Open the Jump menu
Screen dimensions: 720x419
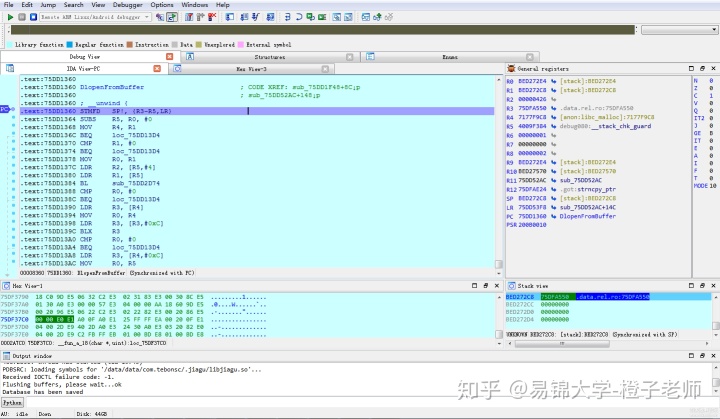(x=48, y=5)
